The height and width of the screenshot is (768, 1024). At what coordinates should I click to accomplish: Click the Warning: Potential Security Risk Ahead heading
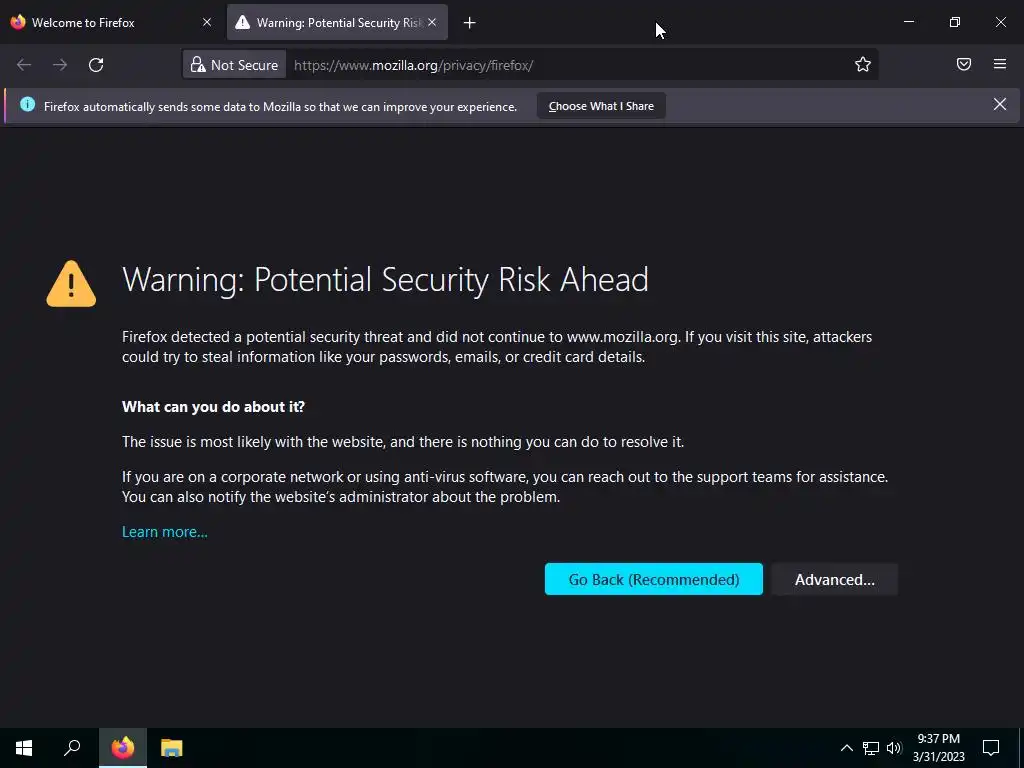(385, 280)
